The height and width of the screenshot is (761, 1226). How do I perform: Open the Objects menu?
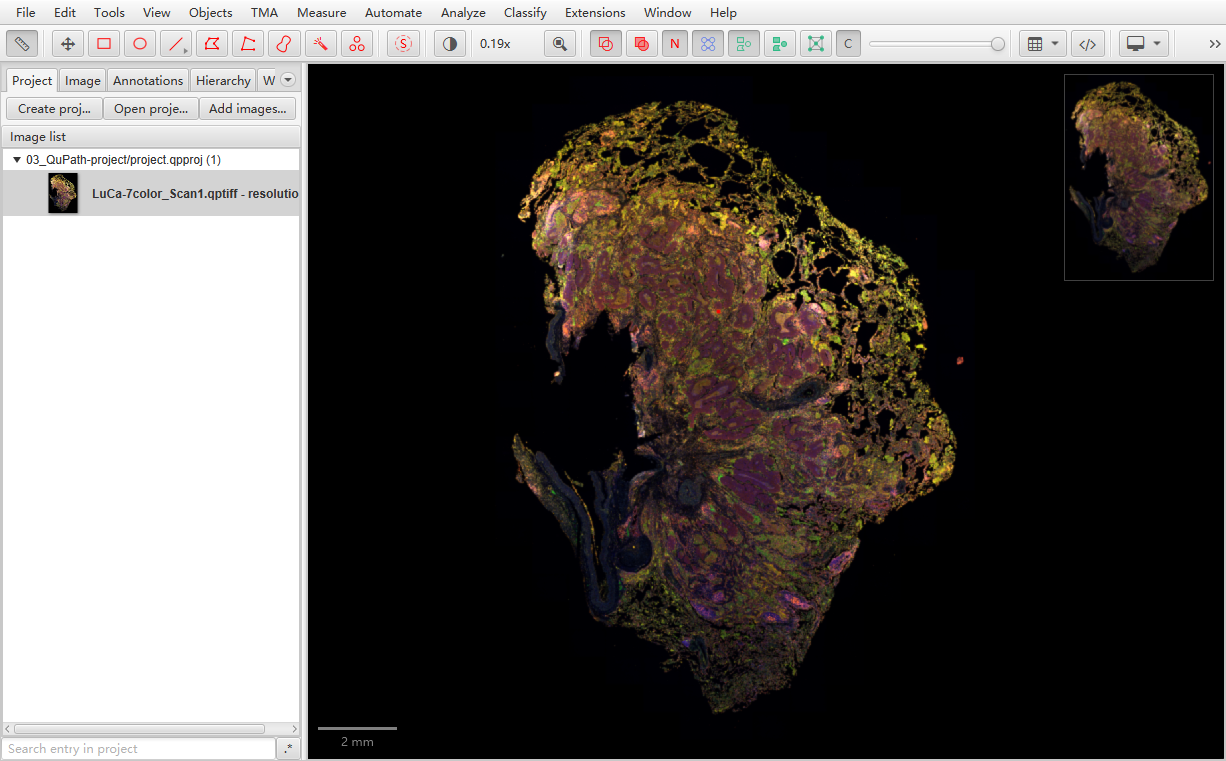click(211, 12)
